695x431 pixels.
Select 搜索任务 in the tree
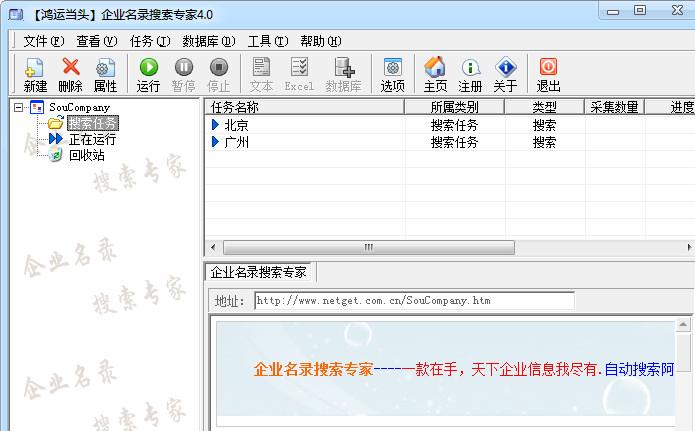93,123
